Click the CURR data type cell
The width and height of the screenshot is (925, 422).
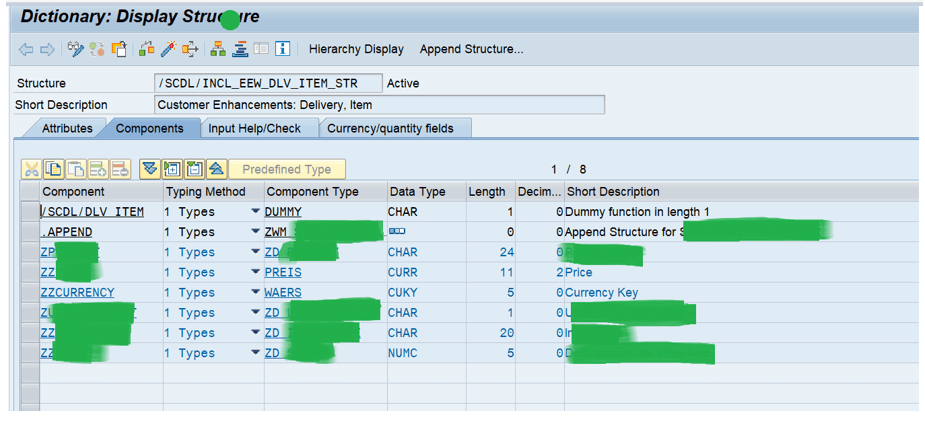427,272
